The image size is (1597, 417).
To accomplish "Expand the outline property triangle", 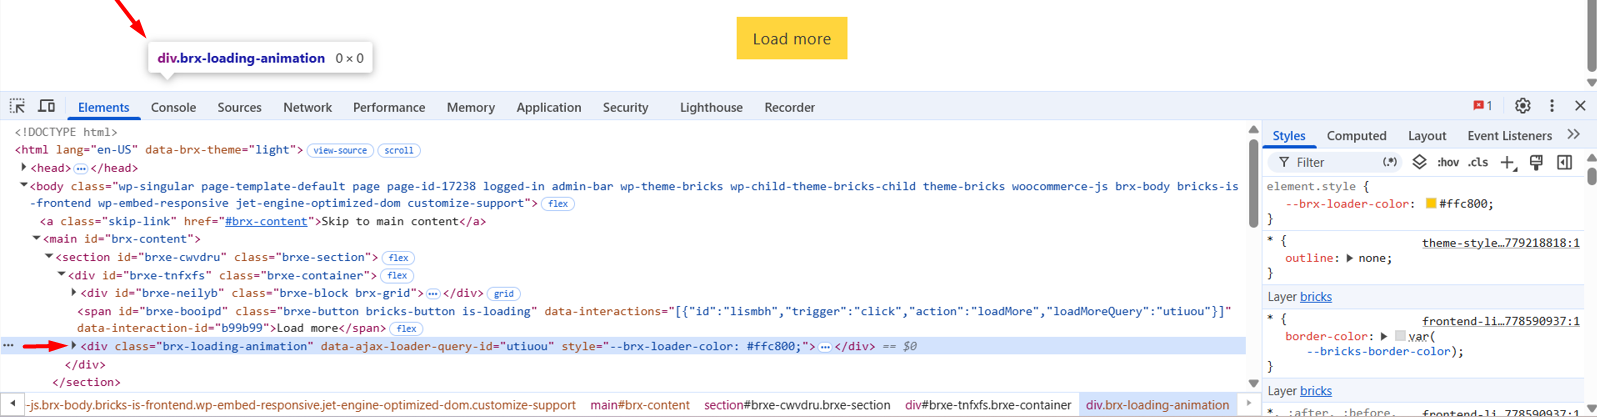I will (x=1349, y=258).
